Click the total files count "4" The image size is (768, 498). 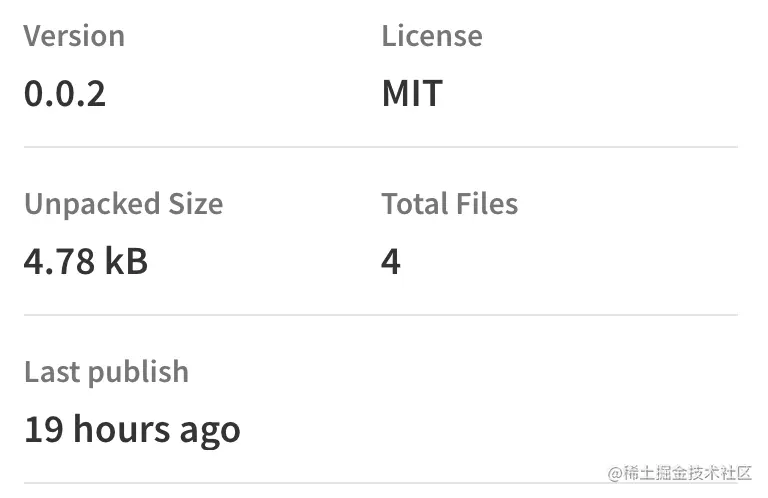(391, 262)
